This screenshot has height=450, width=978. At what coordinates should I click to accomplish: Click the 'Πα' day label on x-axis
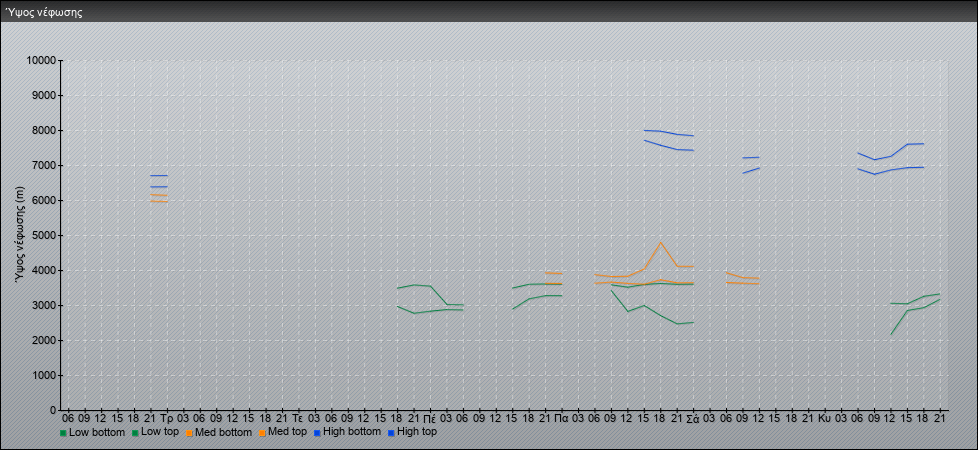click(x=561, y=418)
